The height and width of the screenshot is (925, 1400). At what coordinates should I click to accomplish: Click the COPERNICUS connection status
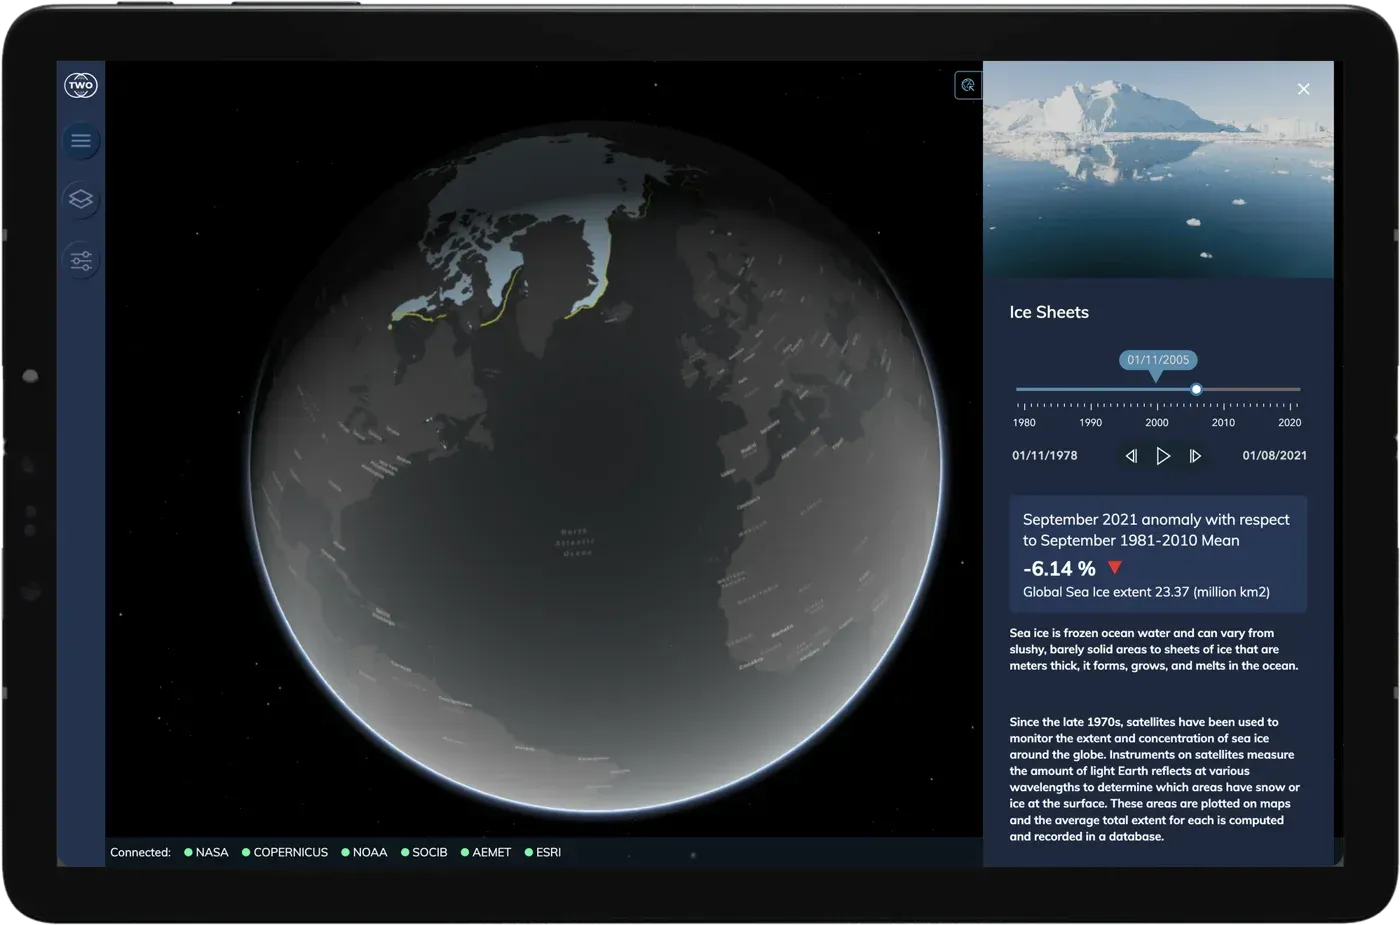[x=285, y=852]
